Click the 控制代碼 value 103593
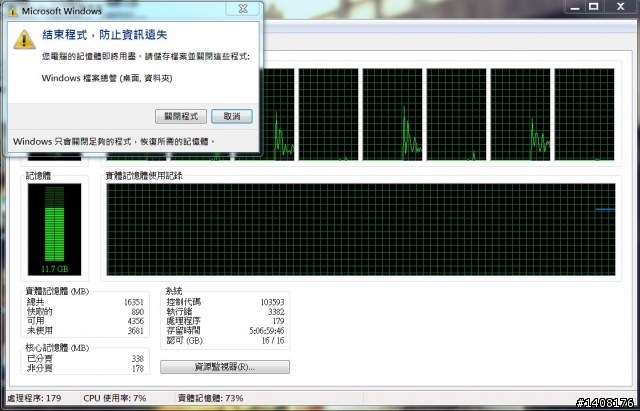 coord(272,302)
